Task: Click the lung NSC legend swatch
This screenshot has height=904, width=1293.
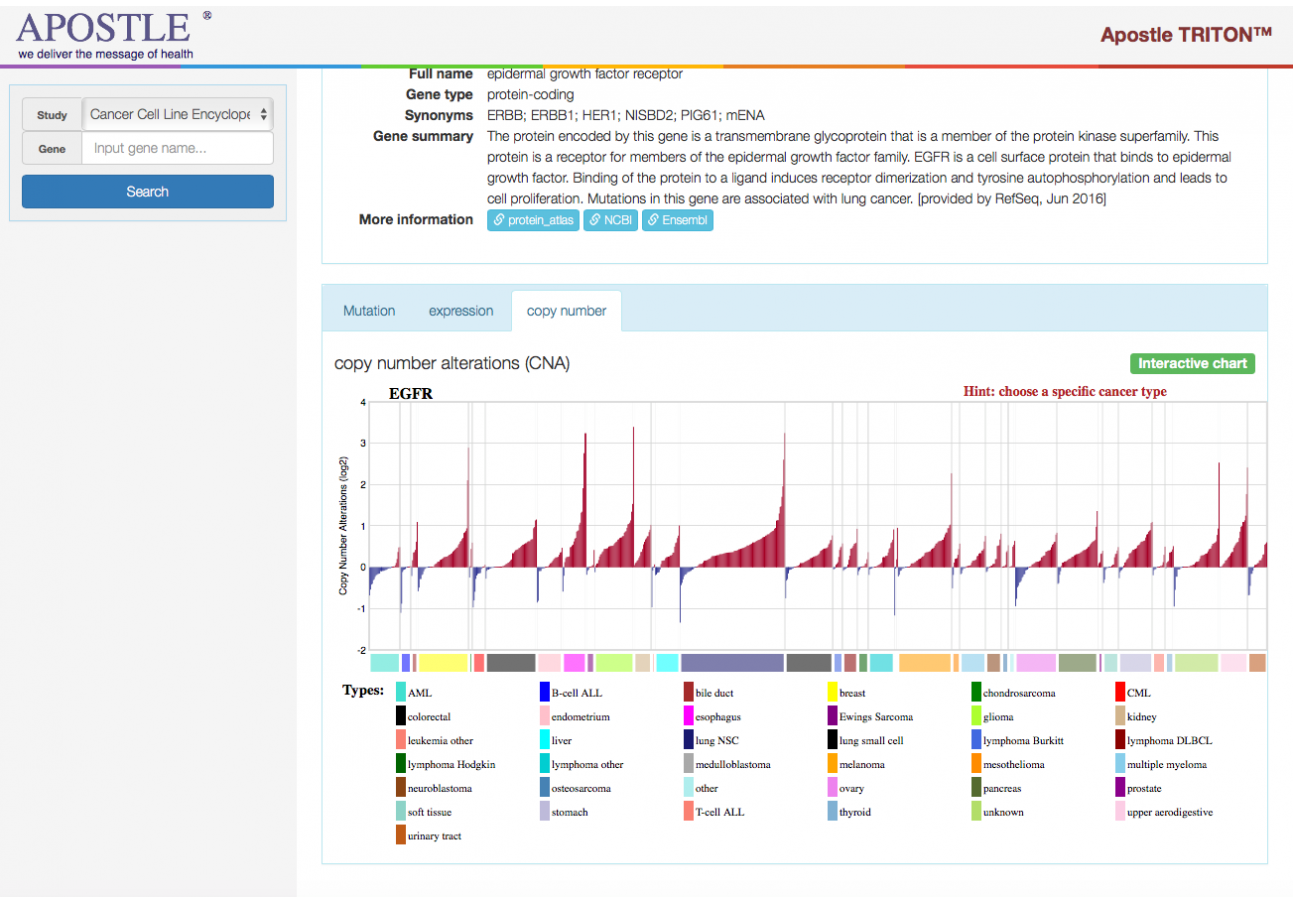Action: tap(689, 740)
